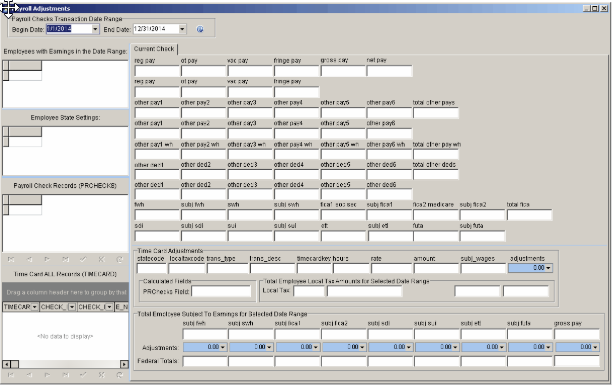Open Adjustments dropdown under gross pay total
This screenshot has width=612, height=386.
pos(595,347)
